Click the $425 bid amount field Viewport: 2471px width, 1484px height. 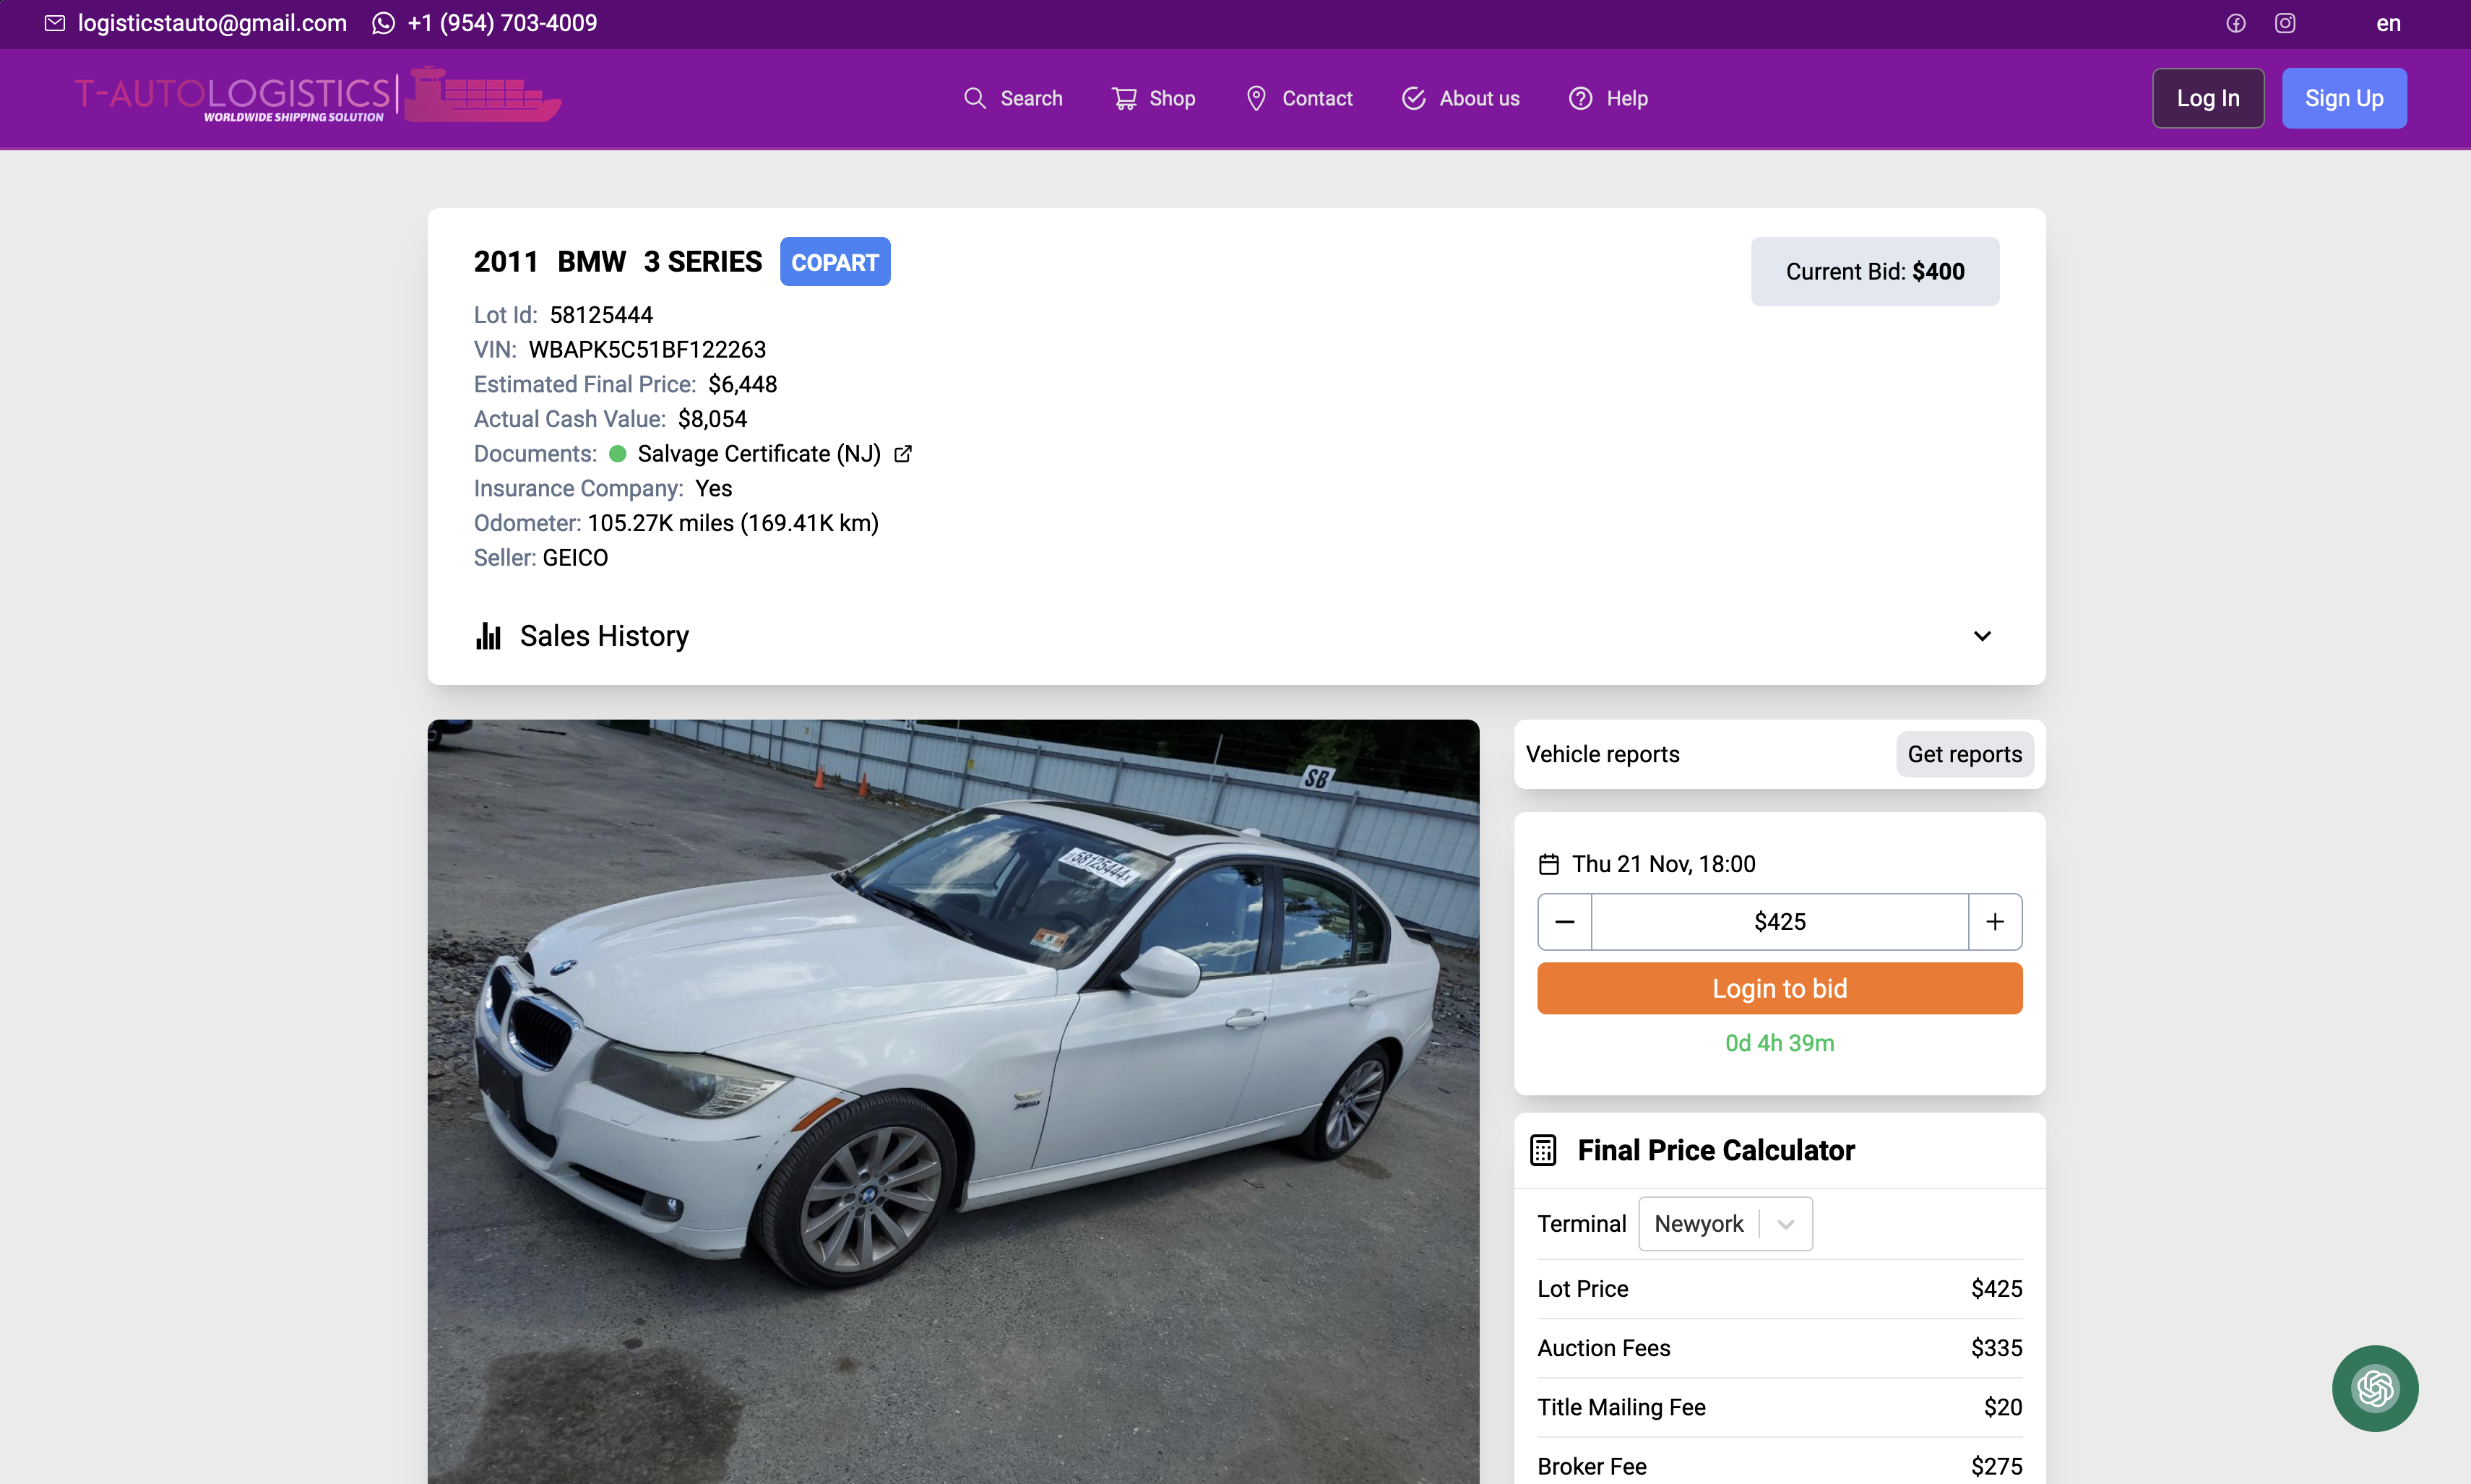1779,921
